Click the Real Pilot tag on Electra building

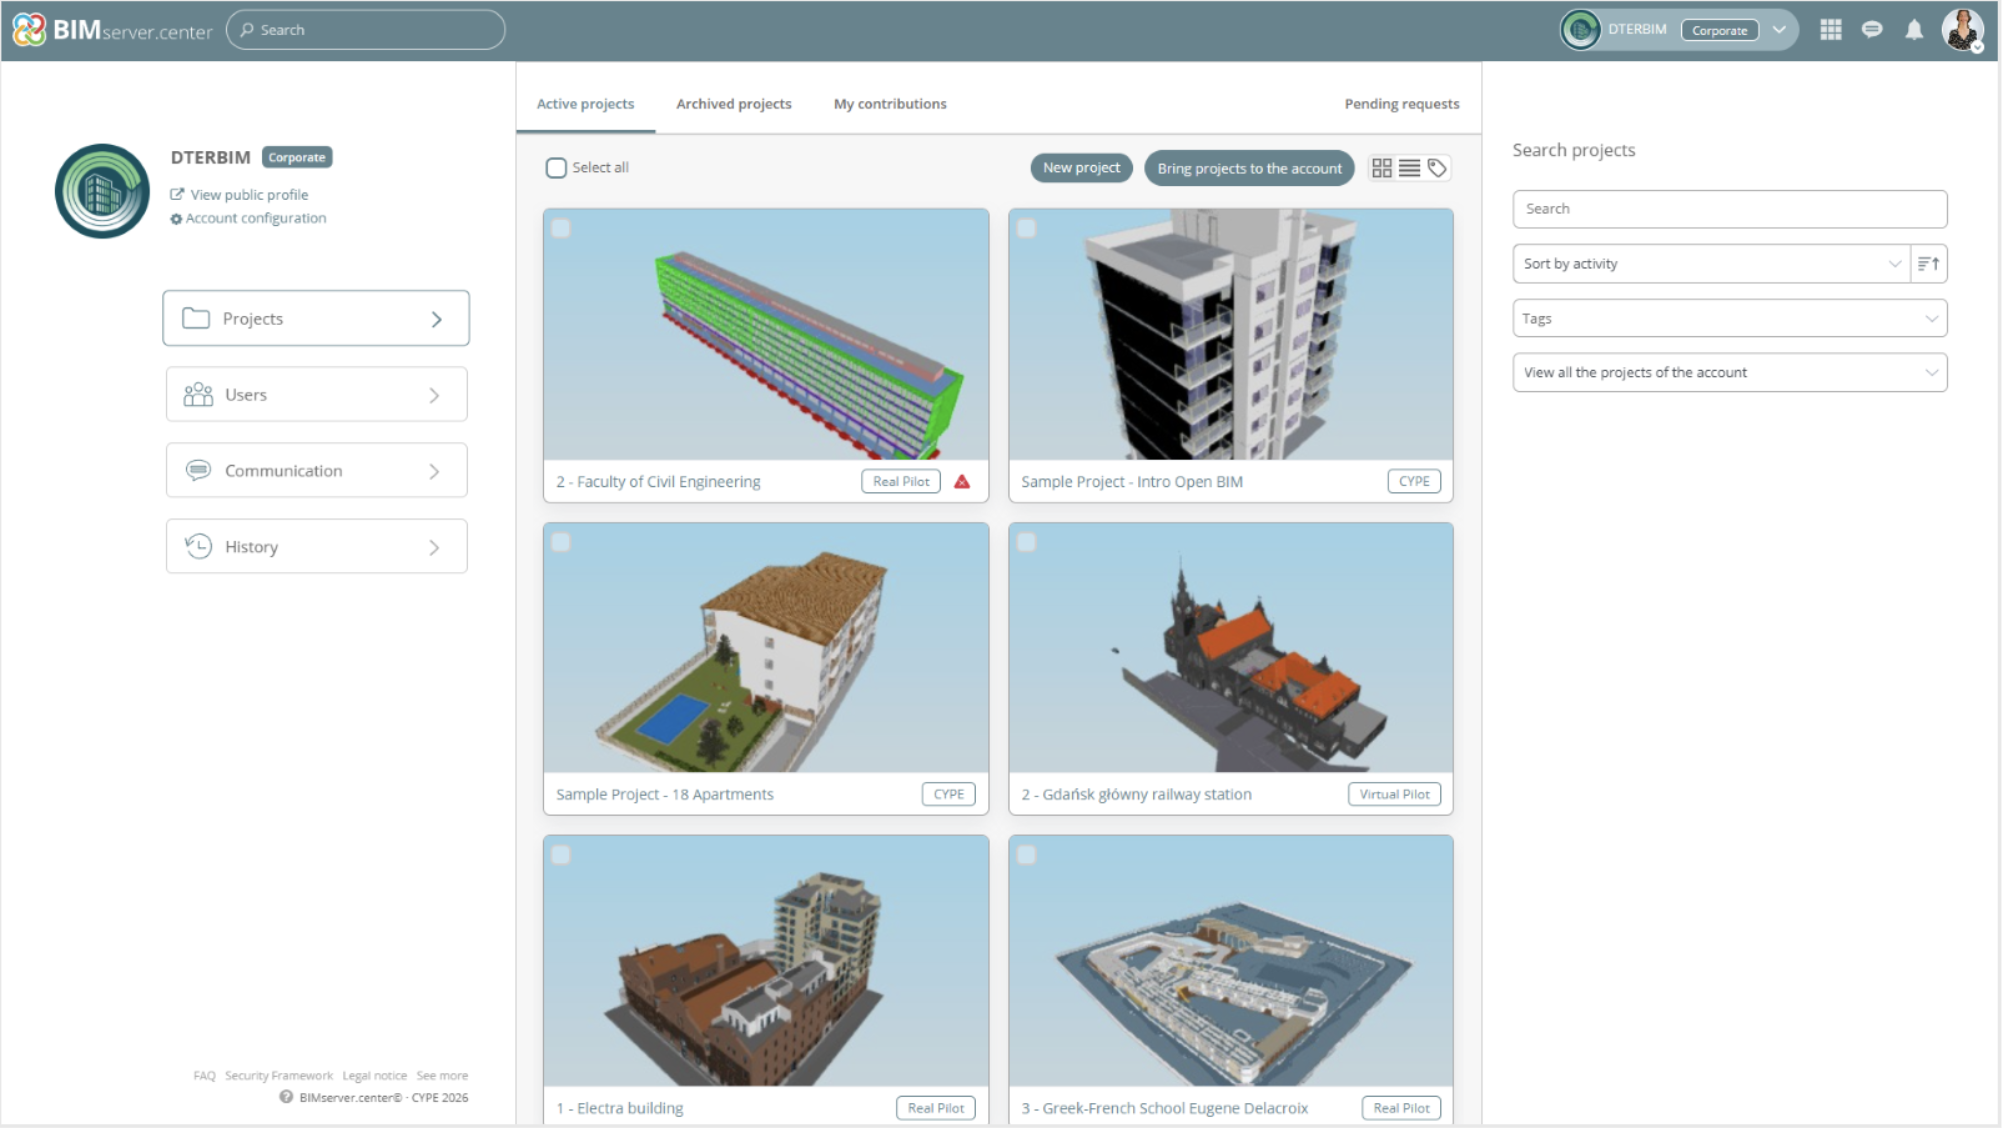[936, 1108]
